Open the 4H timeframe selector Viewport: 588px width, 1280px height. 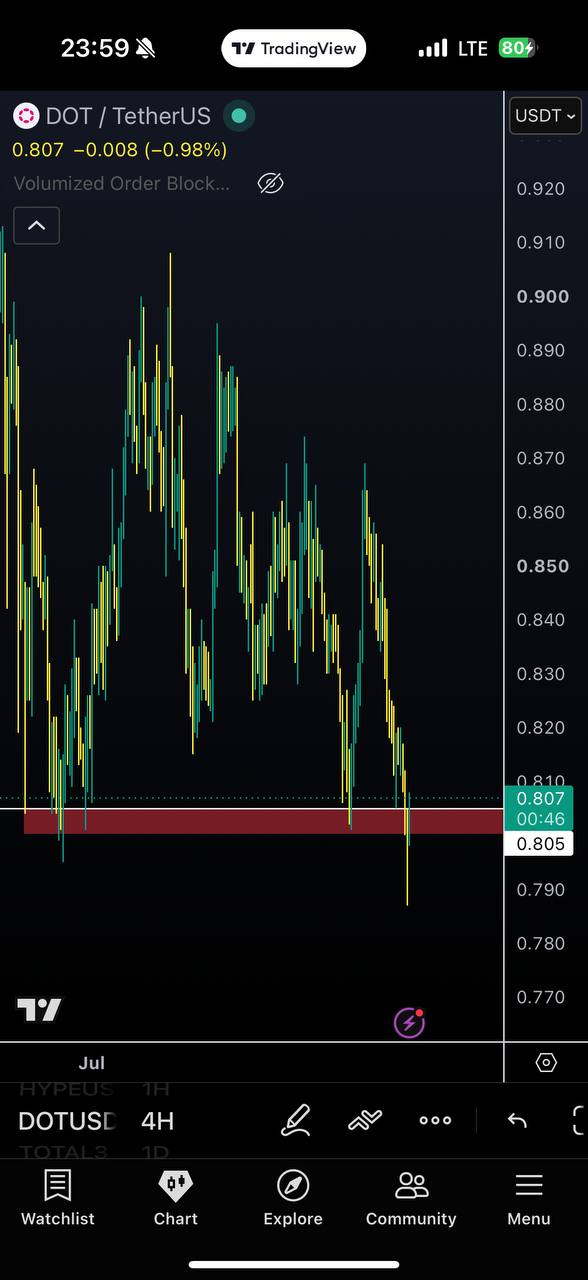157,1120
